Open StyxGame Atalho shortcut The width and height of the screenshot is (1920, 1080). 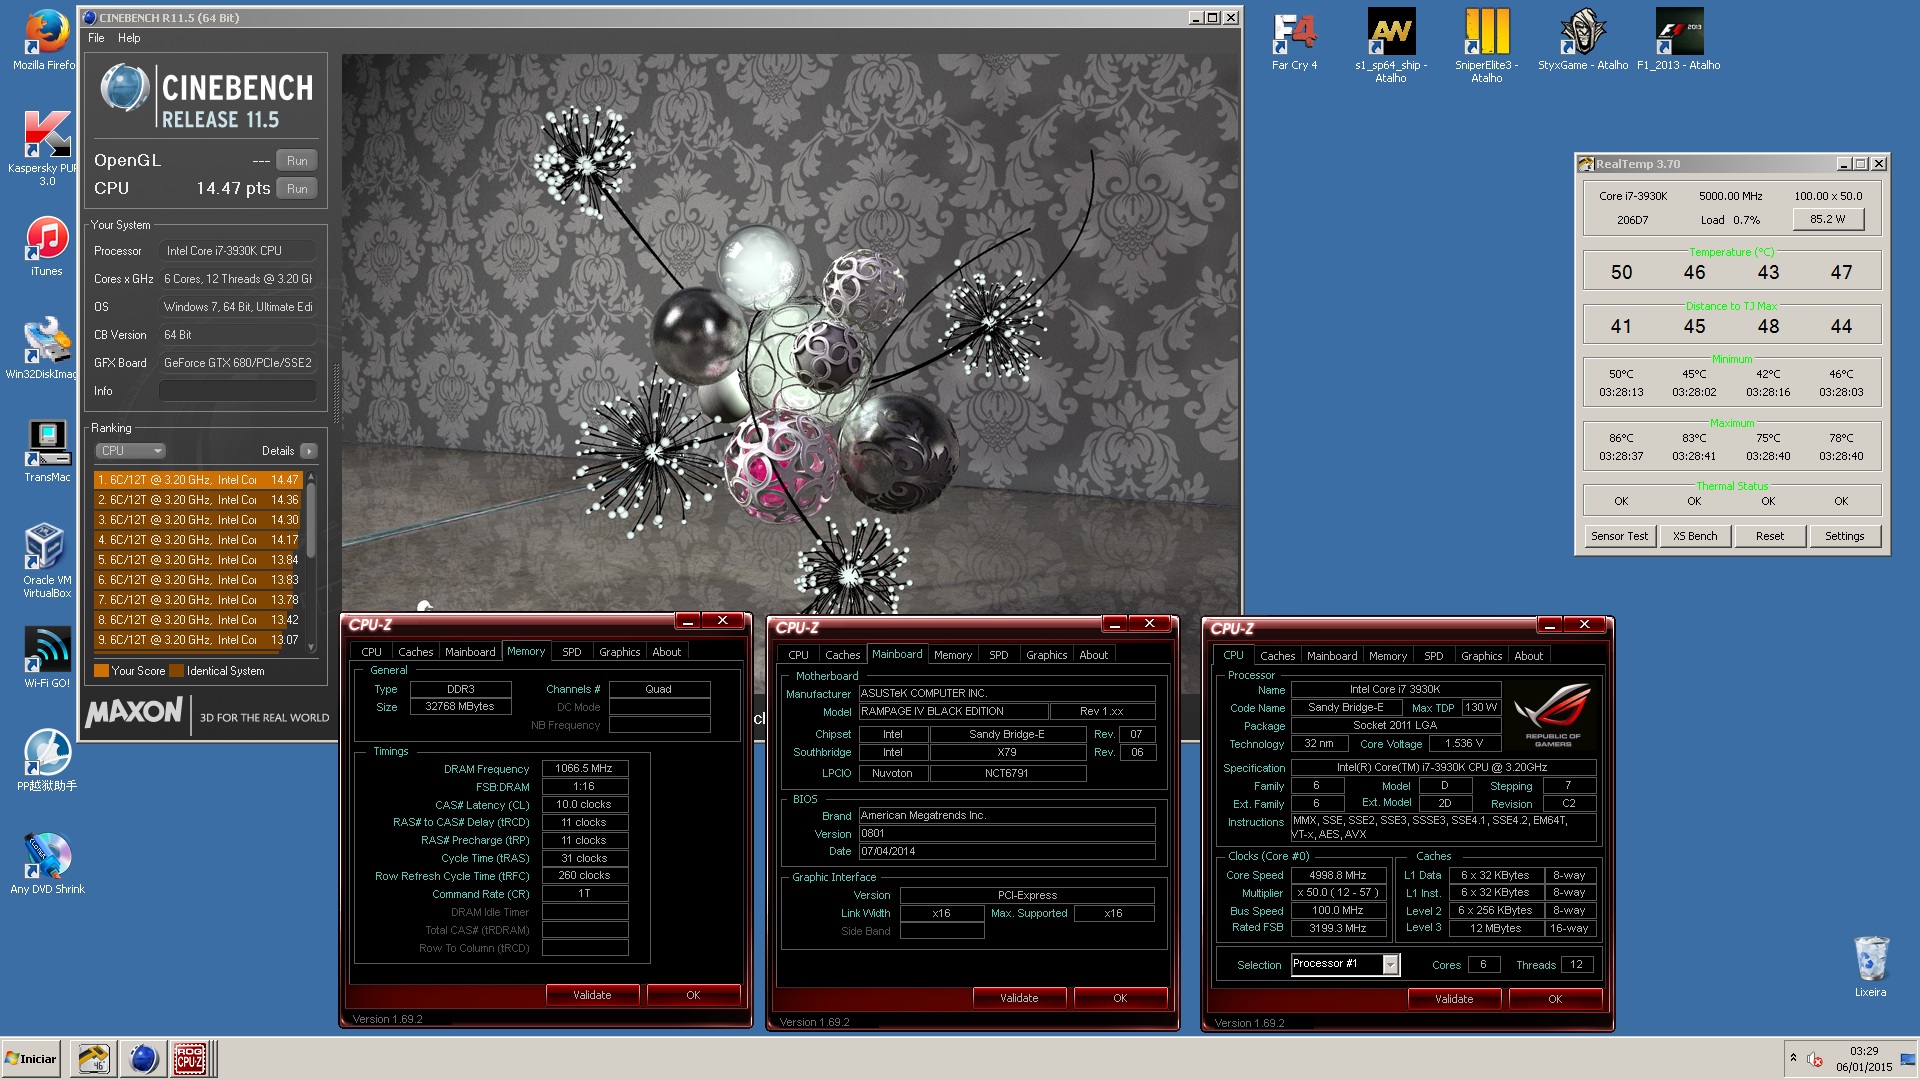(1583, 40)
